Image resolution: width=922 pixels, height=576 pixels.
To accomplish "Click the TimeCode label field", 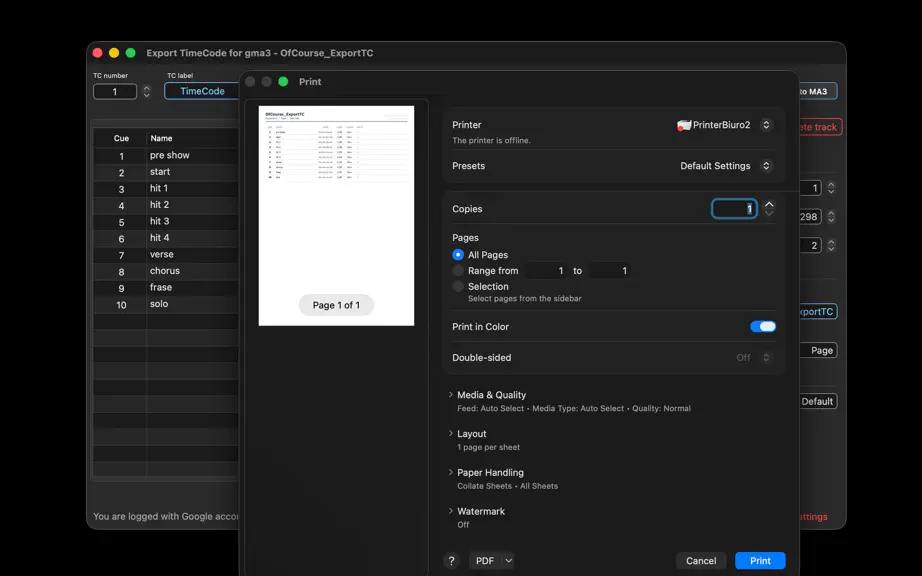I will pos(202,91).
